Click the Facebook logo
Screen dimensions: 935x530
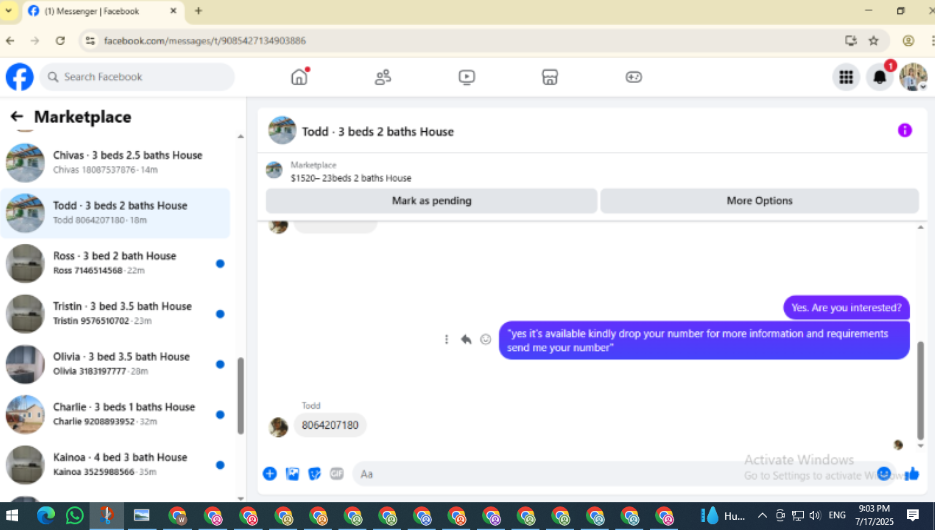tap(20, 77)
